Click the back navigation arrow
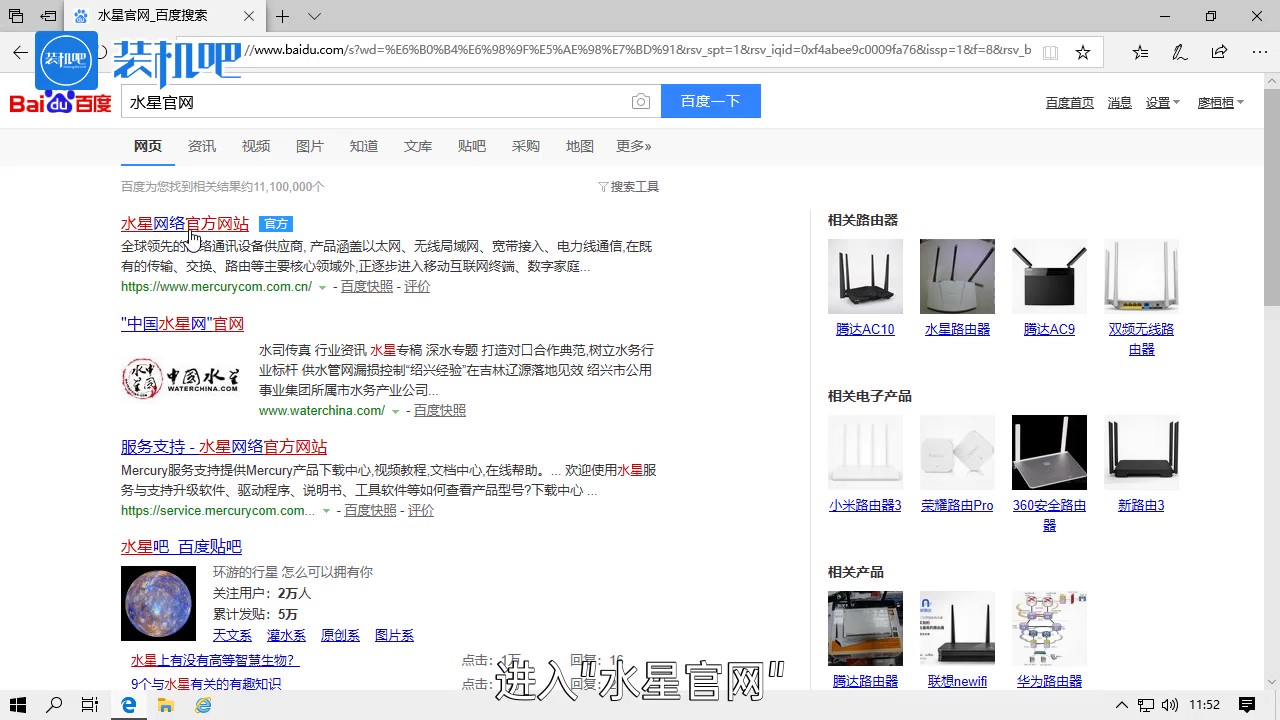Screen dimensions: 1280x720 pyautogui.click(x=20, y=51)
